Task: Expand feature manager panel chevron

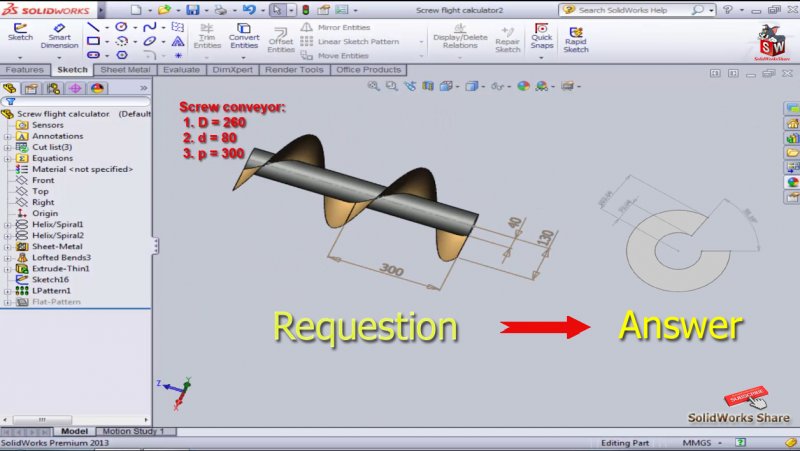Action: [x=143, y=88]
